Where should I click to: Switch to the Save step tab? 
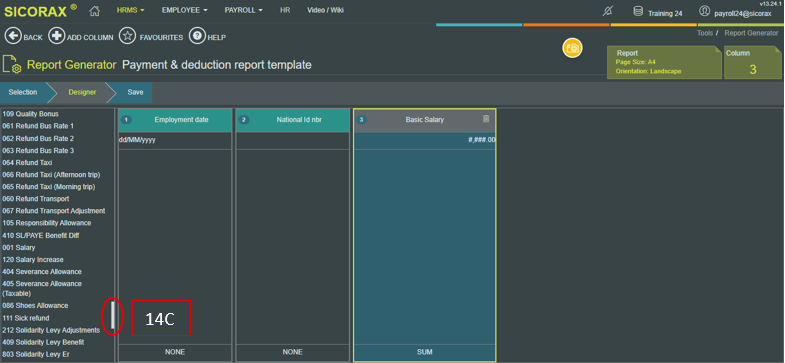point(135,93)
